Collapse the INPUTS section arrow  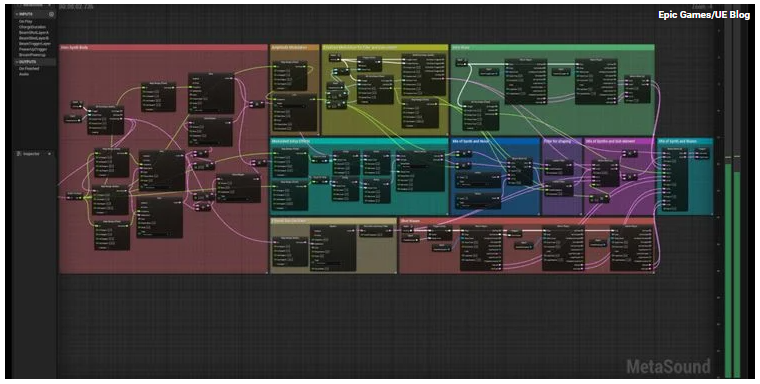pos(17,15)
